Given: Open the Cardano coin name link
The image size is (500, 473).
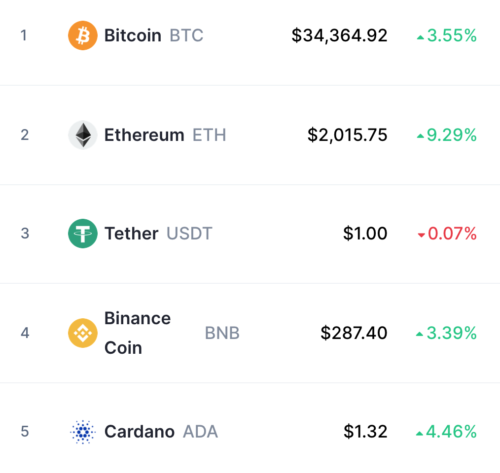Looking at the screenshot, I should 139,432.
